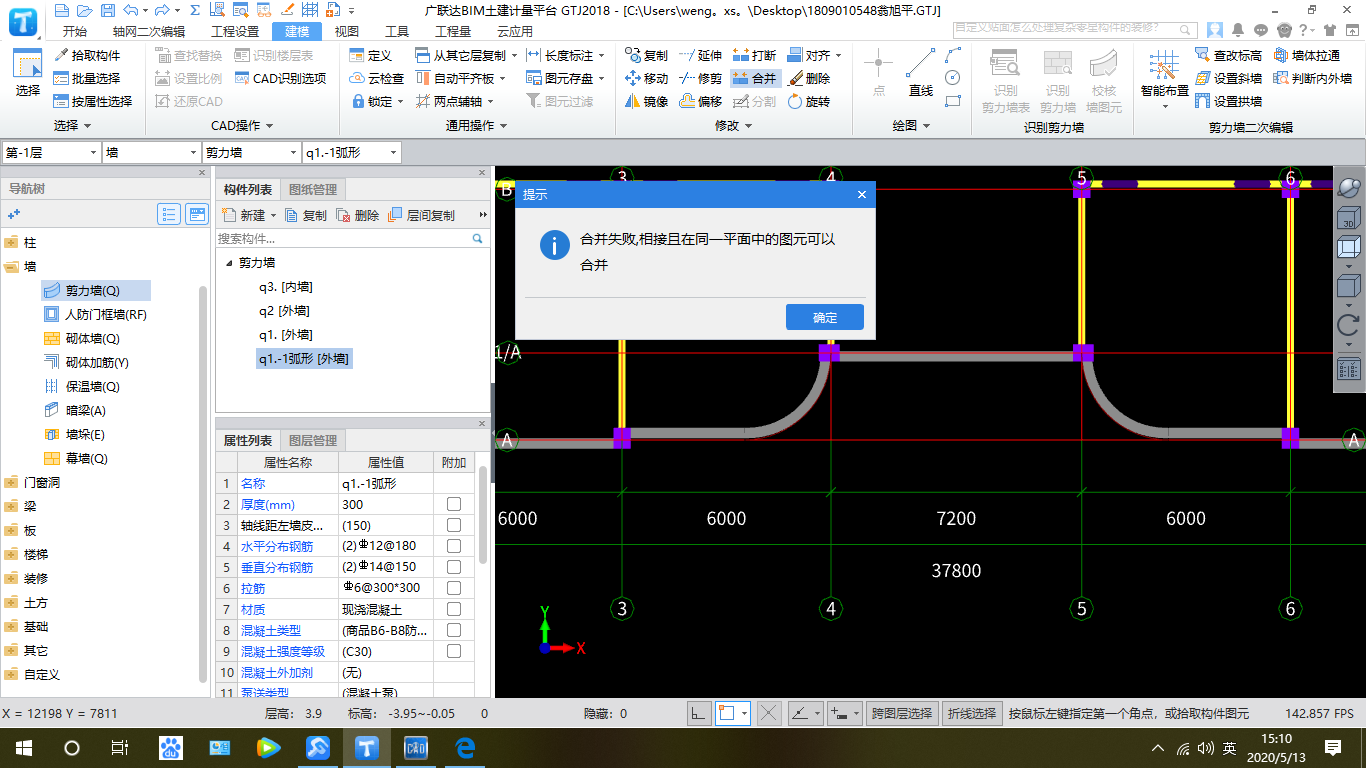1366x768 pixels.
Task: Choose 设置斜墙 inclined wall tool
Action: 1228,78
